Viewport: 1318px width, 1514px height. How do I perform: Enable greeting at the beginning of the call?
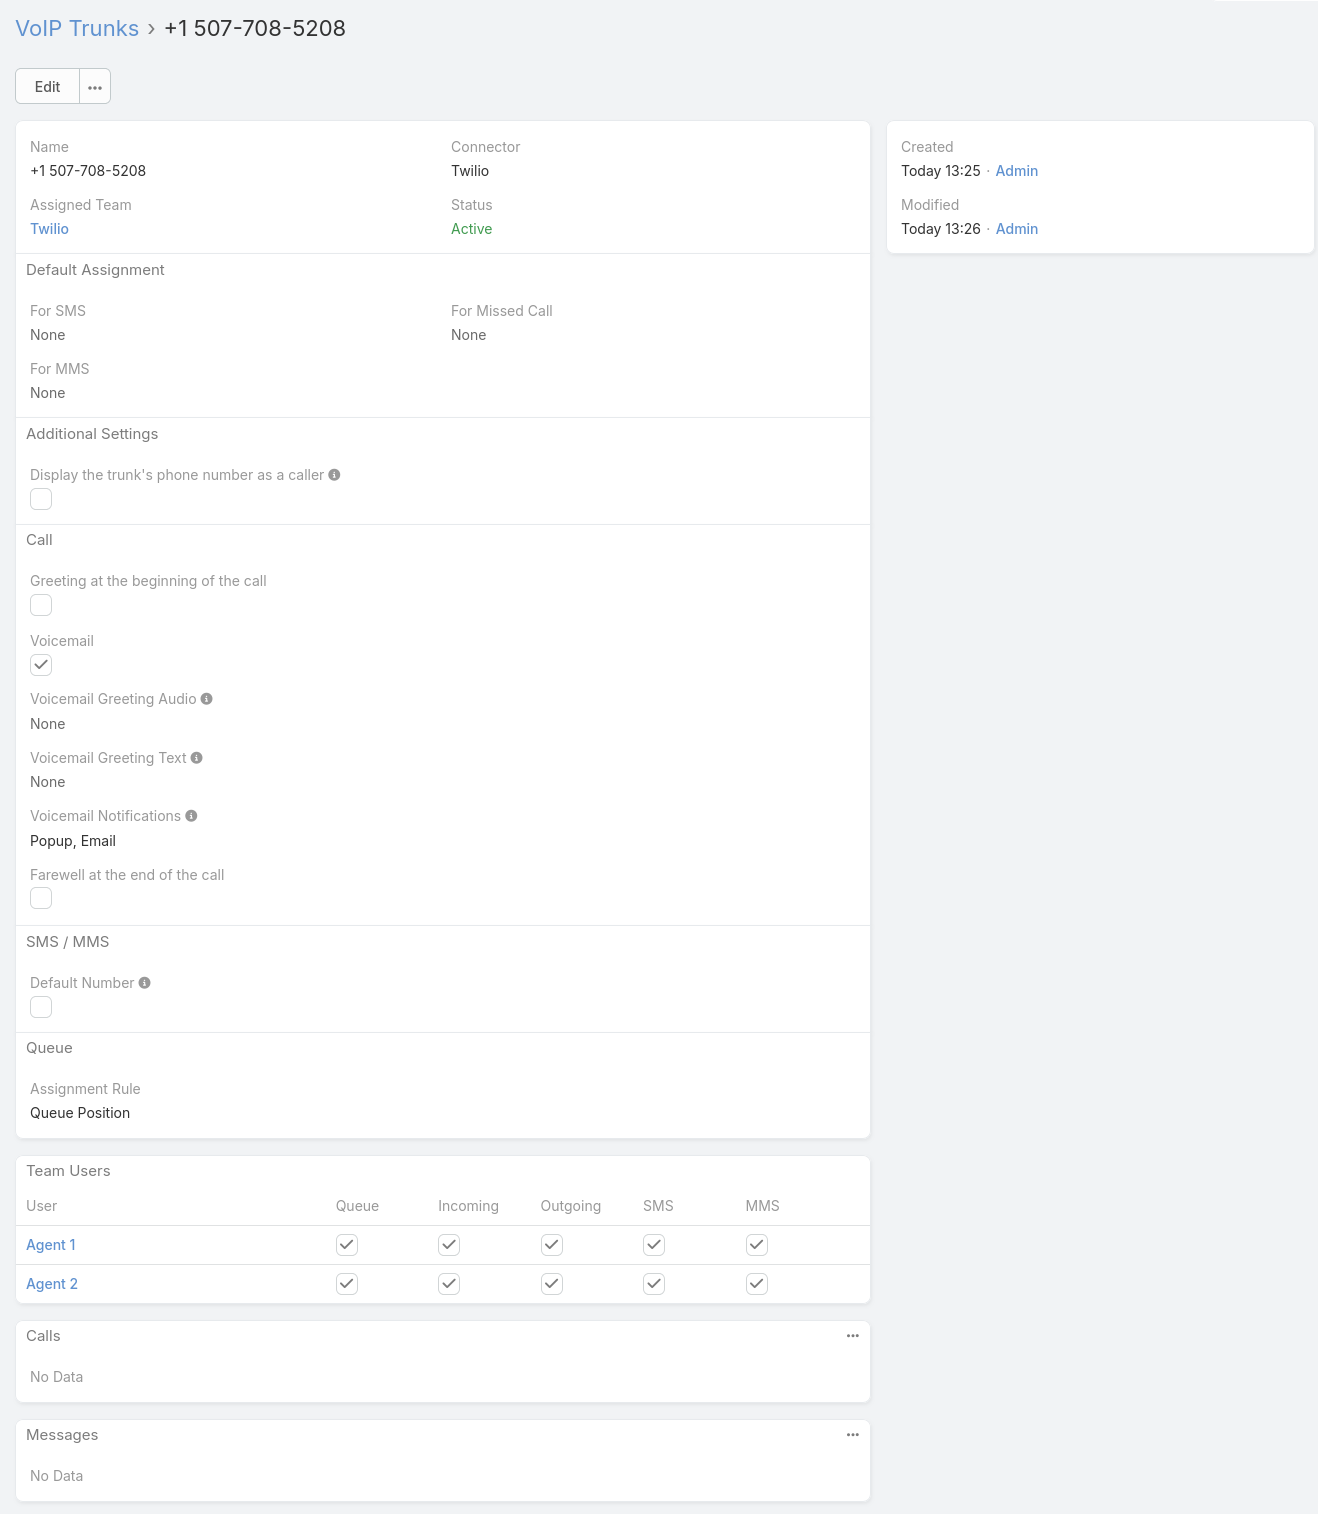[x=40, y=604]
